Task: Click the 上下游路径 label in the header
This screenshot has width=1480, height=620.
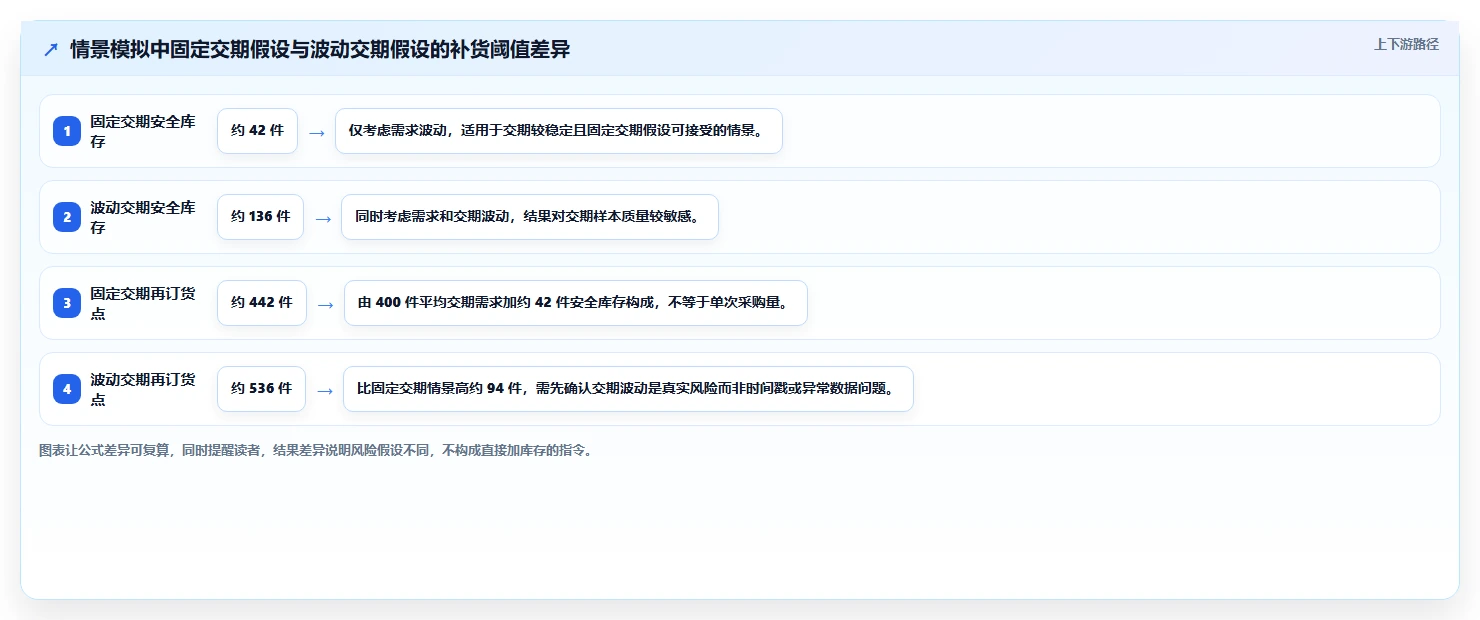Action: [1406, 44]
